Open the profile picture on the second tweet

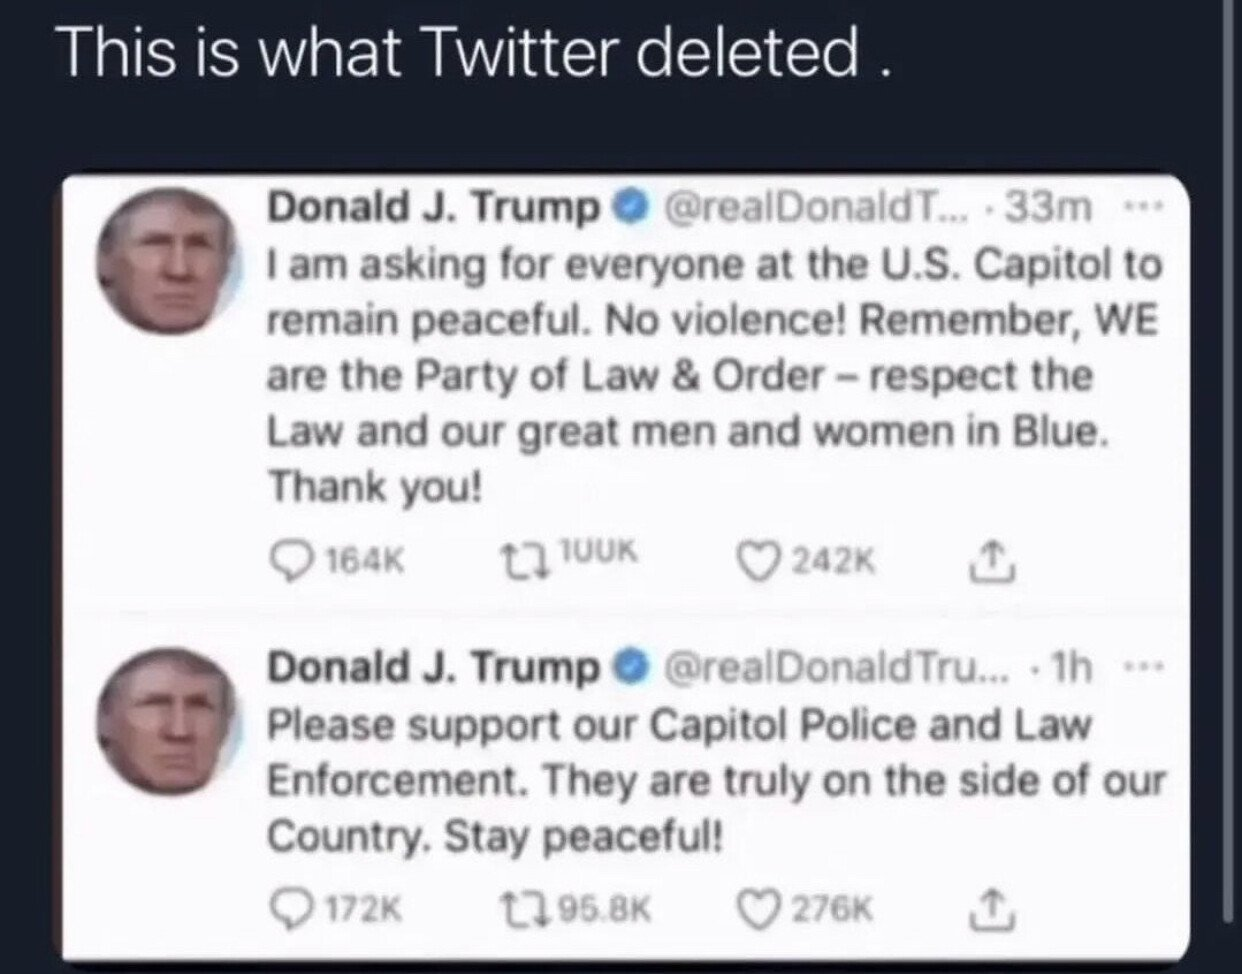click(x=167, y=721)
